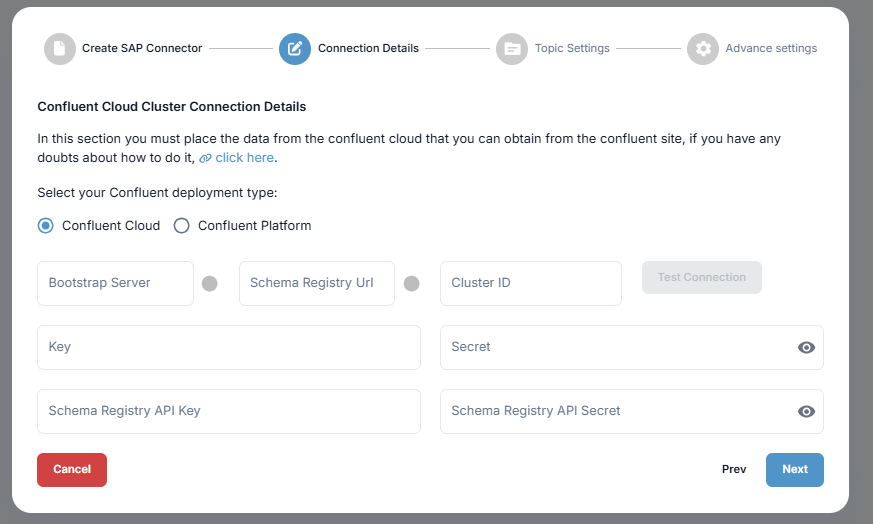Click the Topic Settings step icon
Image resolution: width=873 pixels, height=524 pixels.
[x=512, y=48]
